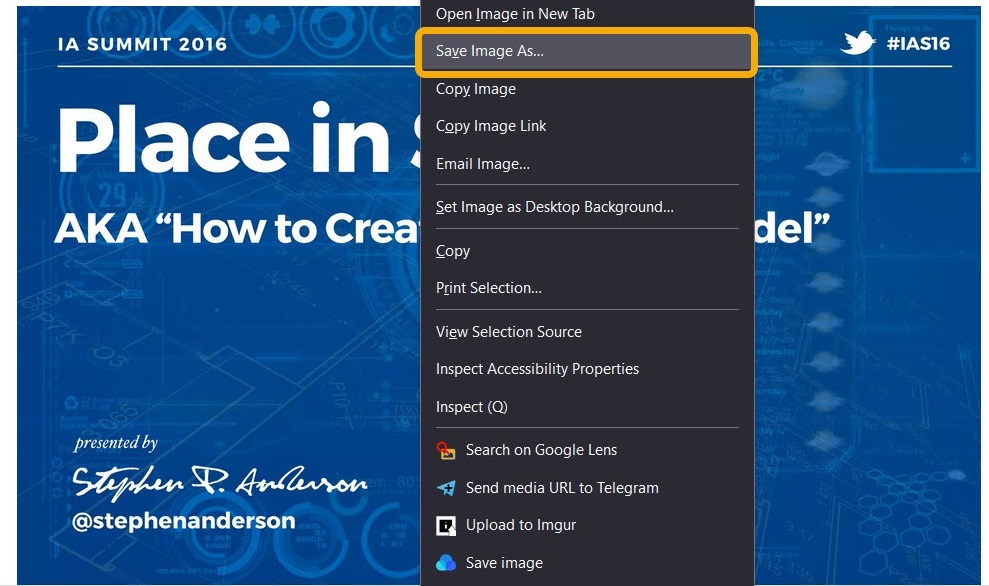Select 'Copy Image Link'
989x586 pixels.
(x=491, y=126)
